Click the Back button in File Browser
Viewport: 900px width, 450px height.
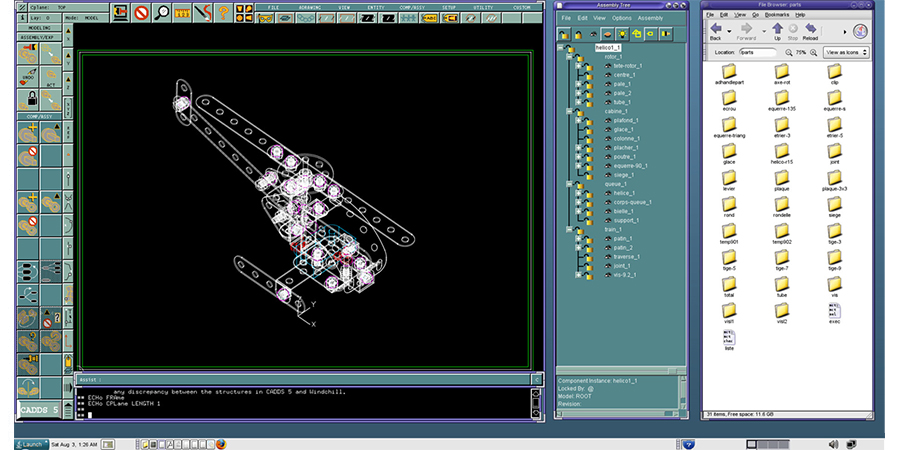[716, 34]
